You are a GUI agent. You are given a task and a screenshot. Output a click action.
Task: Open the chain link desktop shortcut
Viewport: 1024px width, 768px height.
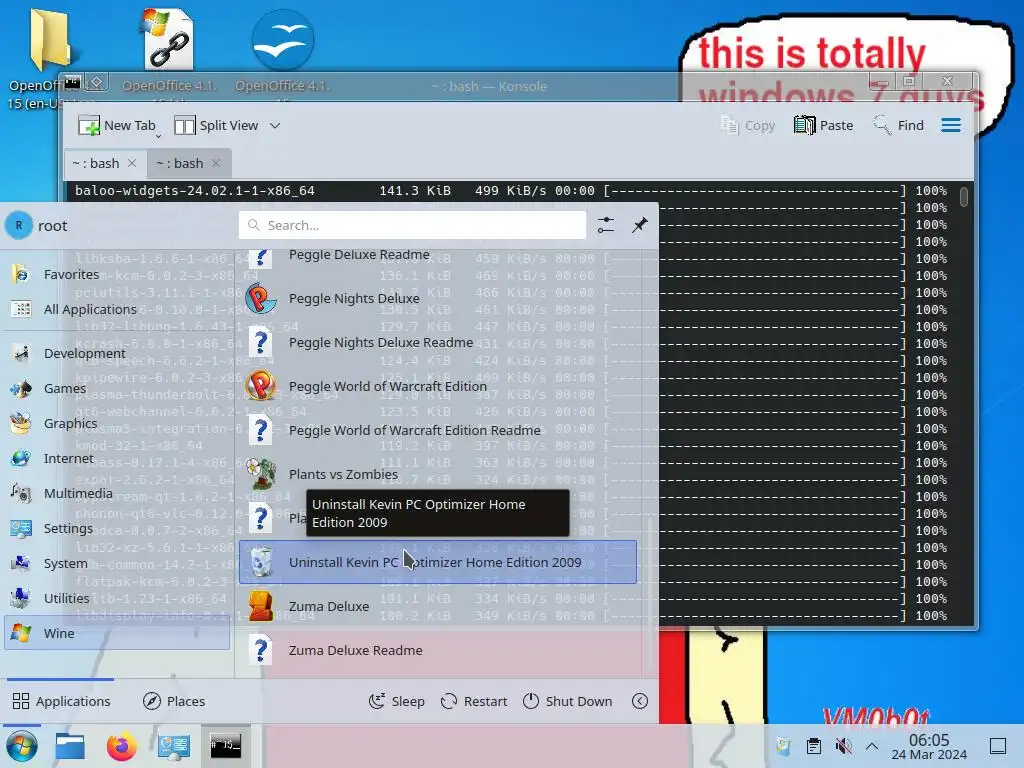168,39
